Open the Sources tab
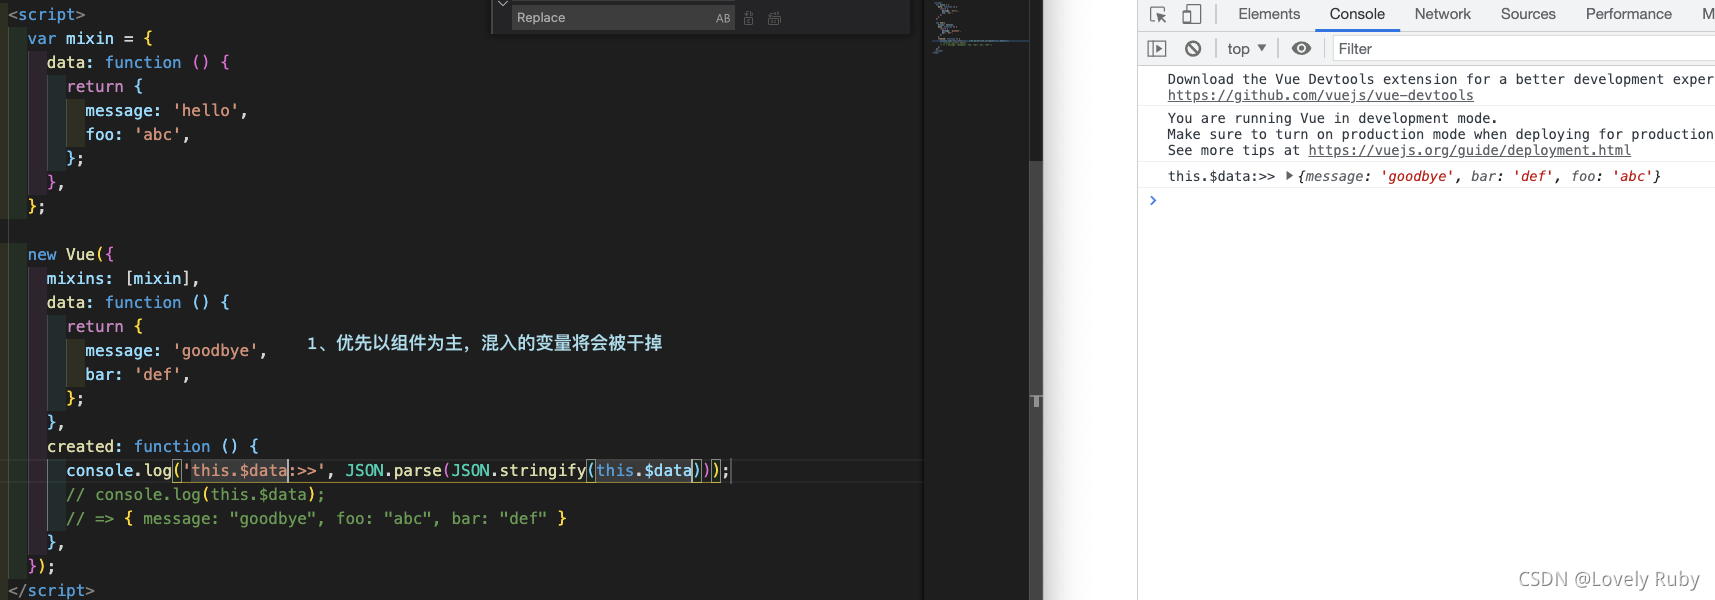1715x600 pixels. point(1528,14)
